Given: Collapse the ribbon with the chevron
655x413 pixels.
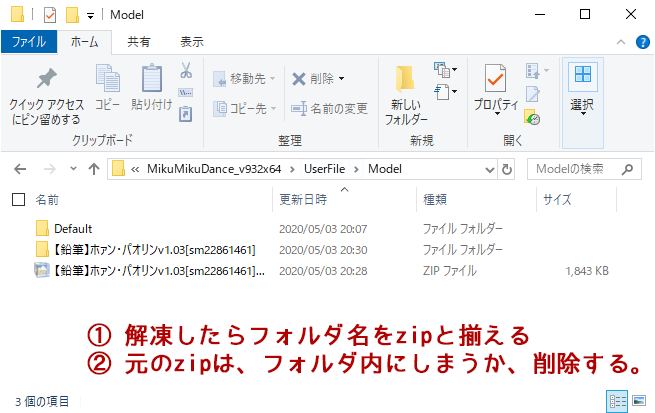Looking at the screenshot, I should tap(622, 43).
